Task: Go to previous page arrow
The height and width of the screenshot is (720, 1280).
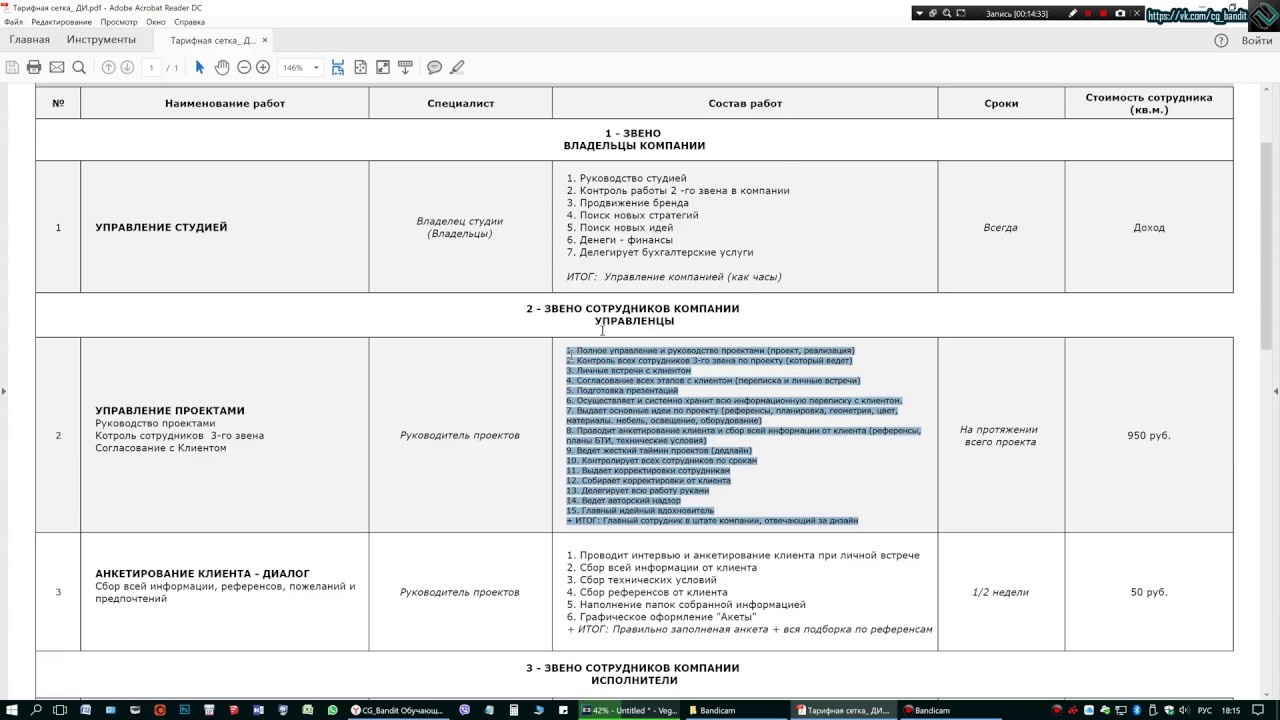Action: click(x=109, y=67)
